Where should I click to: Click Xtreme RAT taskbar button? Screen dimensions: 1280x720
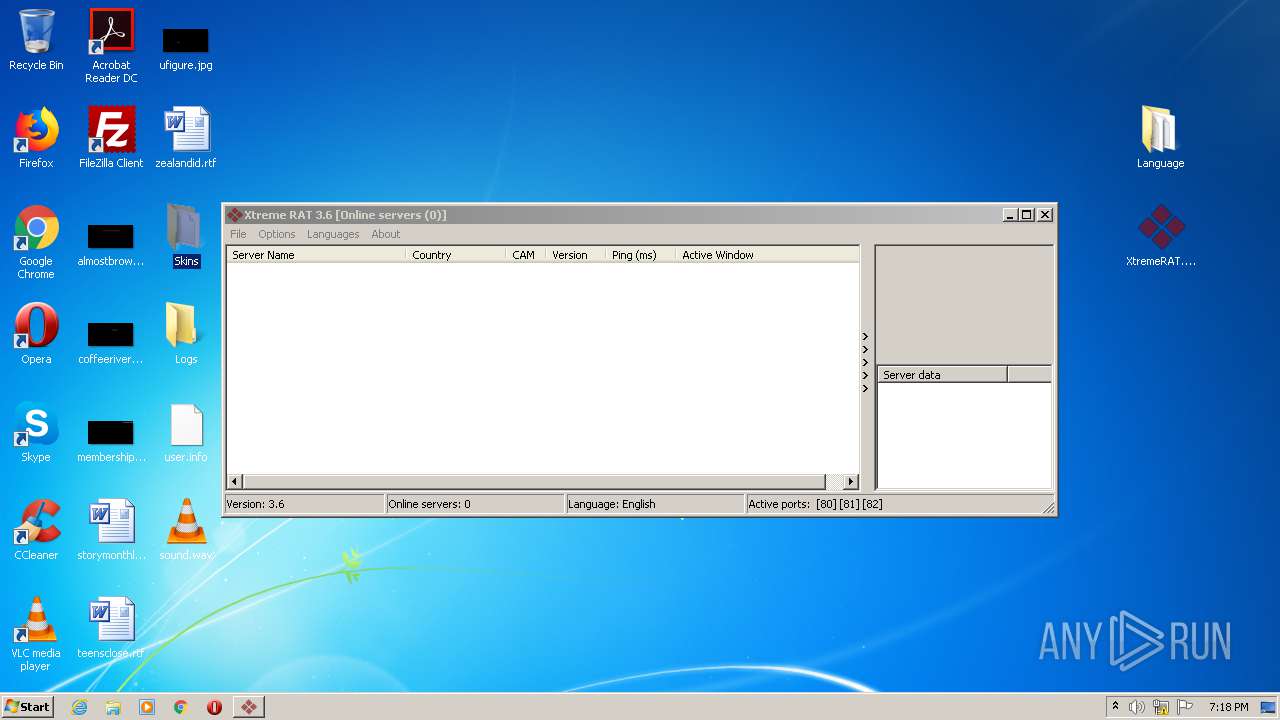click(x=249, y=707)
